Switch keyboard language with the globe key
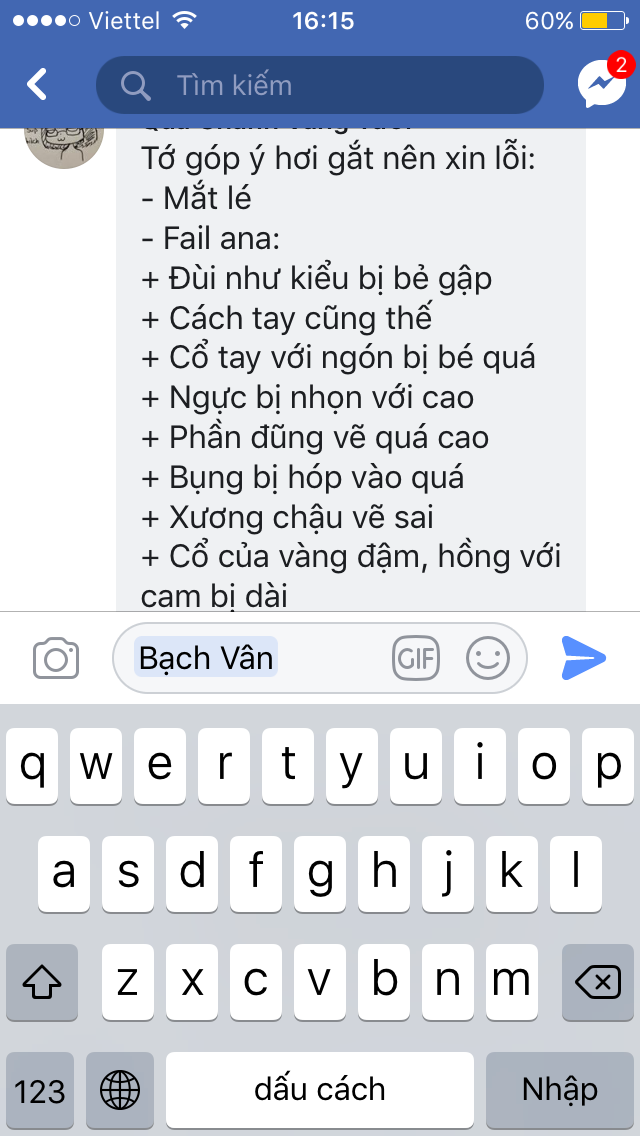The image size is (640, 1136). [120, 1090]
